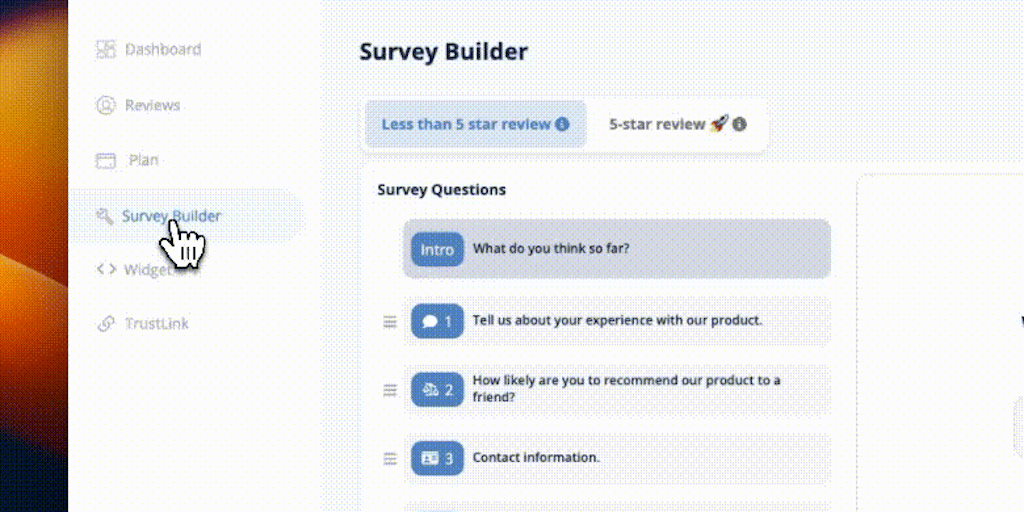The image size is (1024, 512).
Task: Click the Dashboard grid icon
Action: click(105, 49)
